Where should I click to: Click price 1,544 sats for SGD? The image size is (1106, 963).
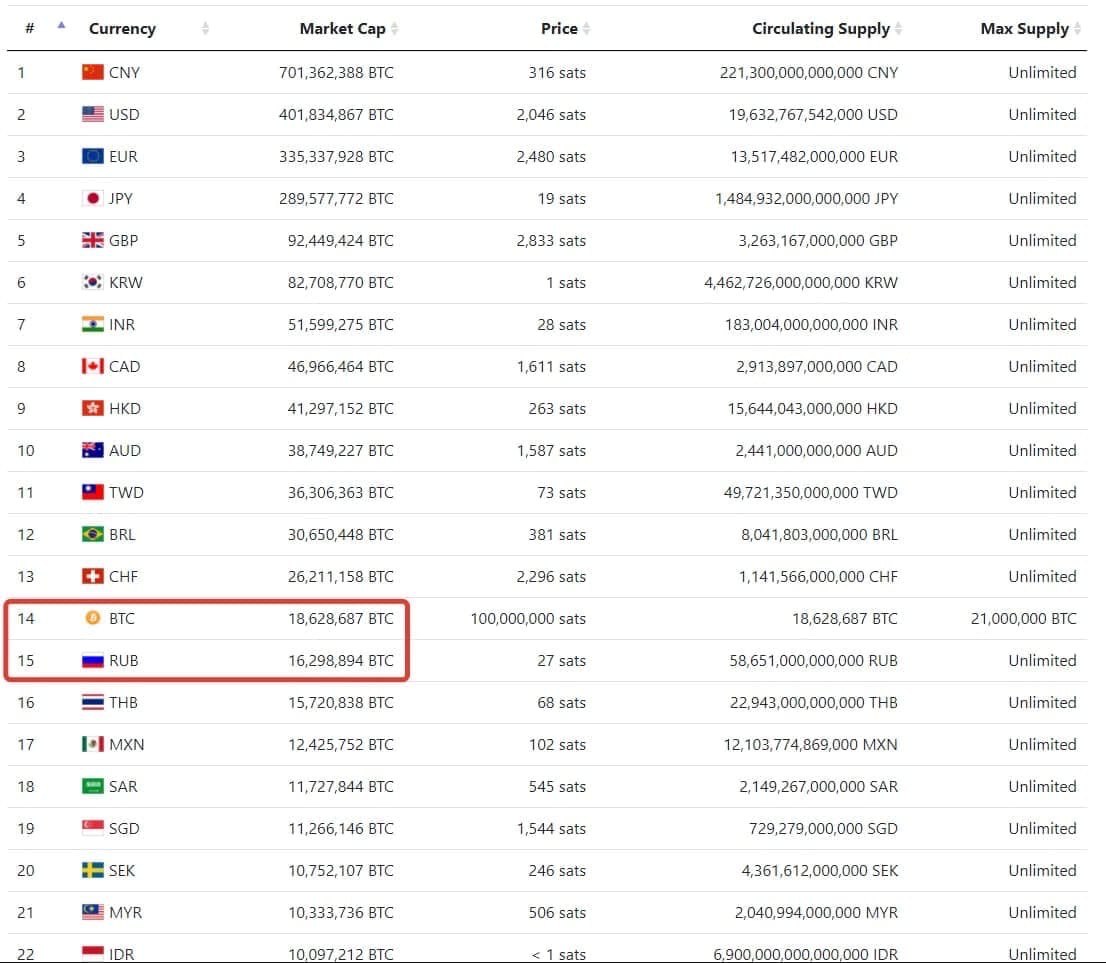coord(551,828)
